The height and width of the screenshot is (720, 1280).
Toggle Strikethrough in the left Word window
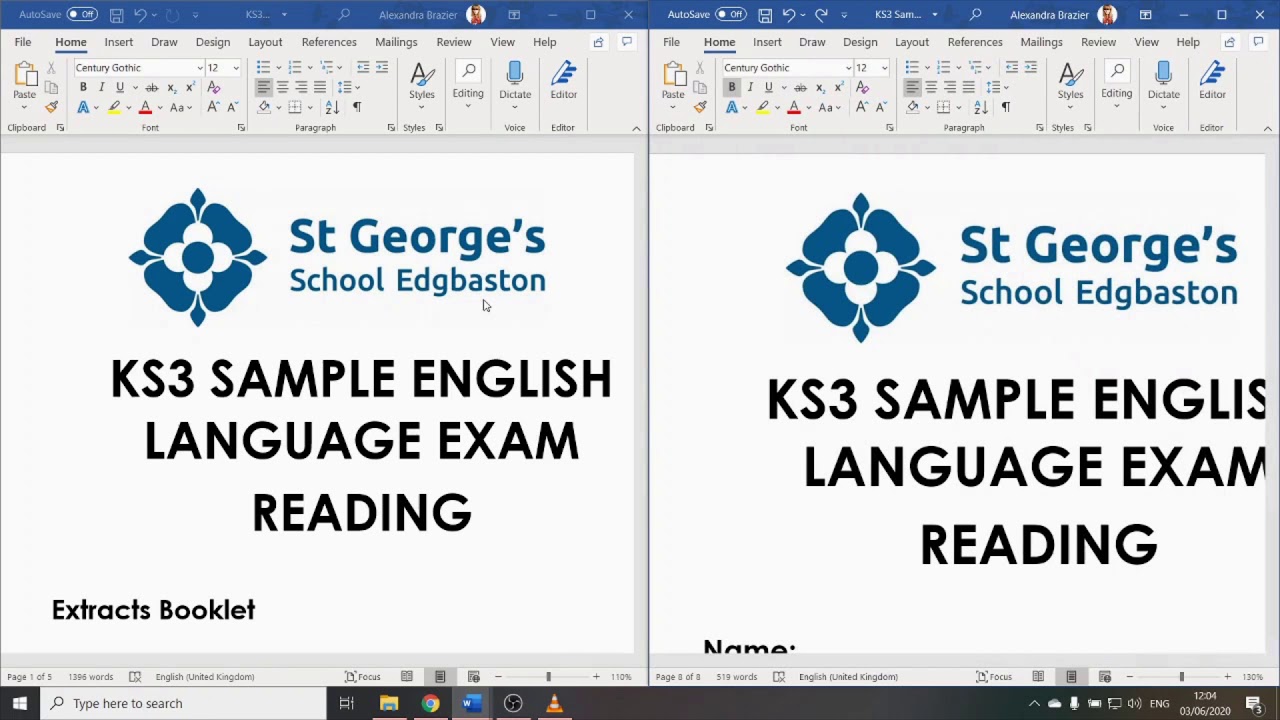(152, 87)
